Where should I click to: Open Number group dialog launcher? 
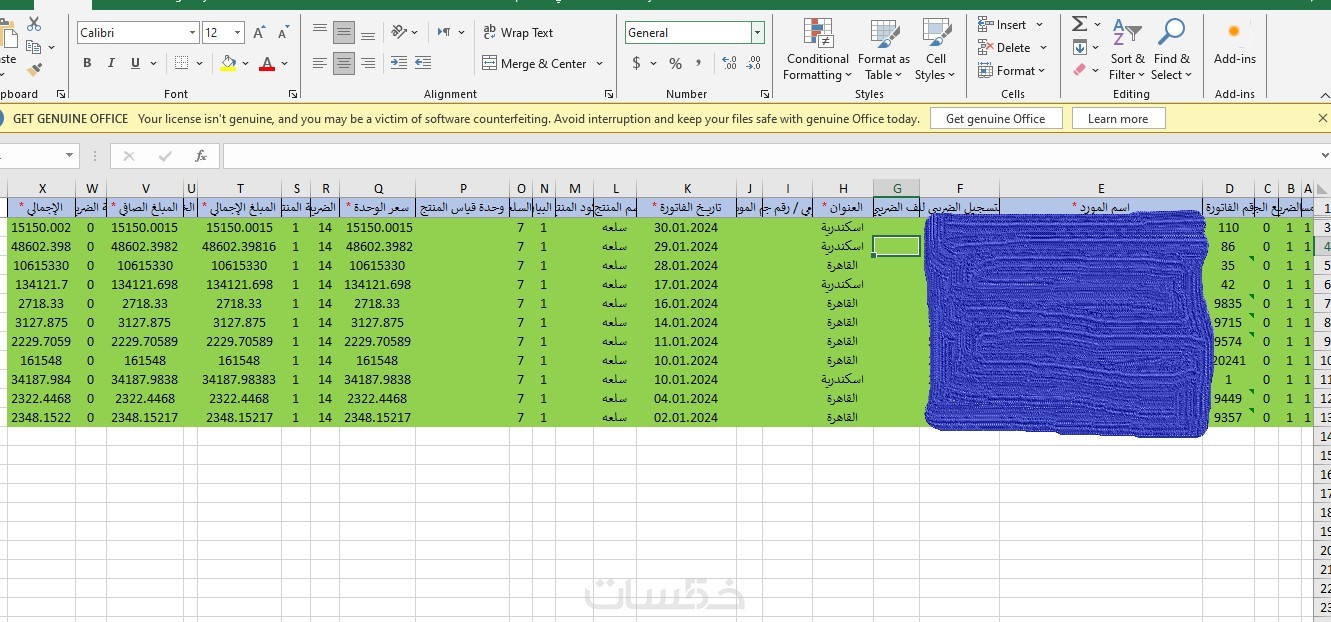(x=765, y=94)
